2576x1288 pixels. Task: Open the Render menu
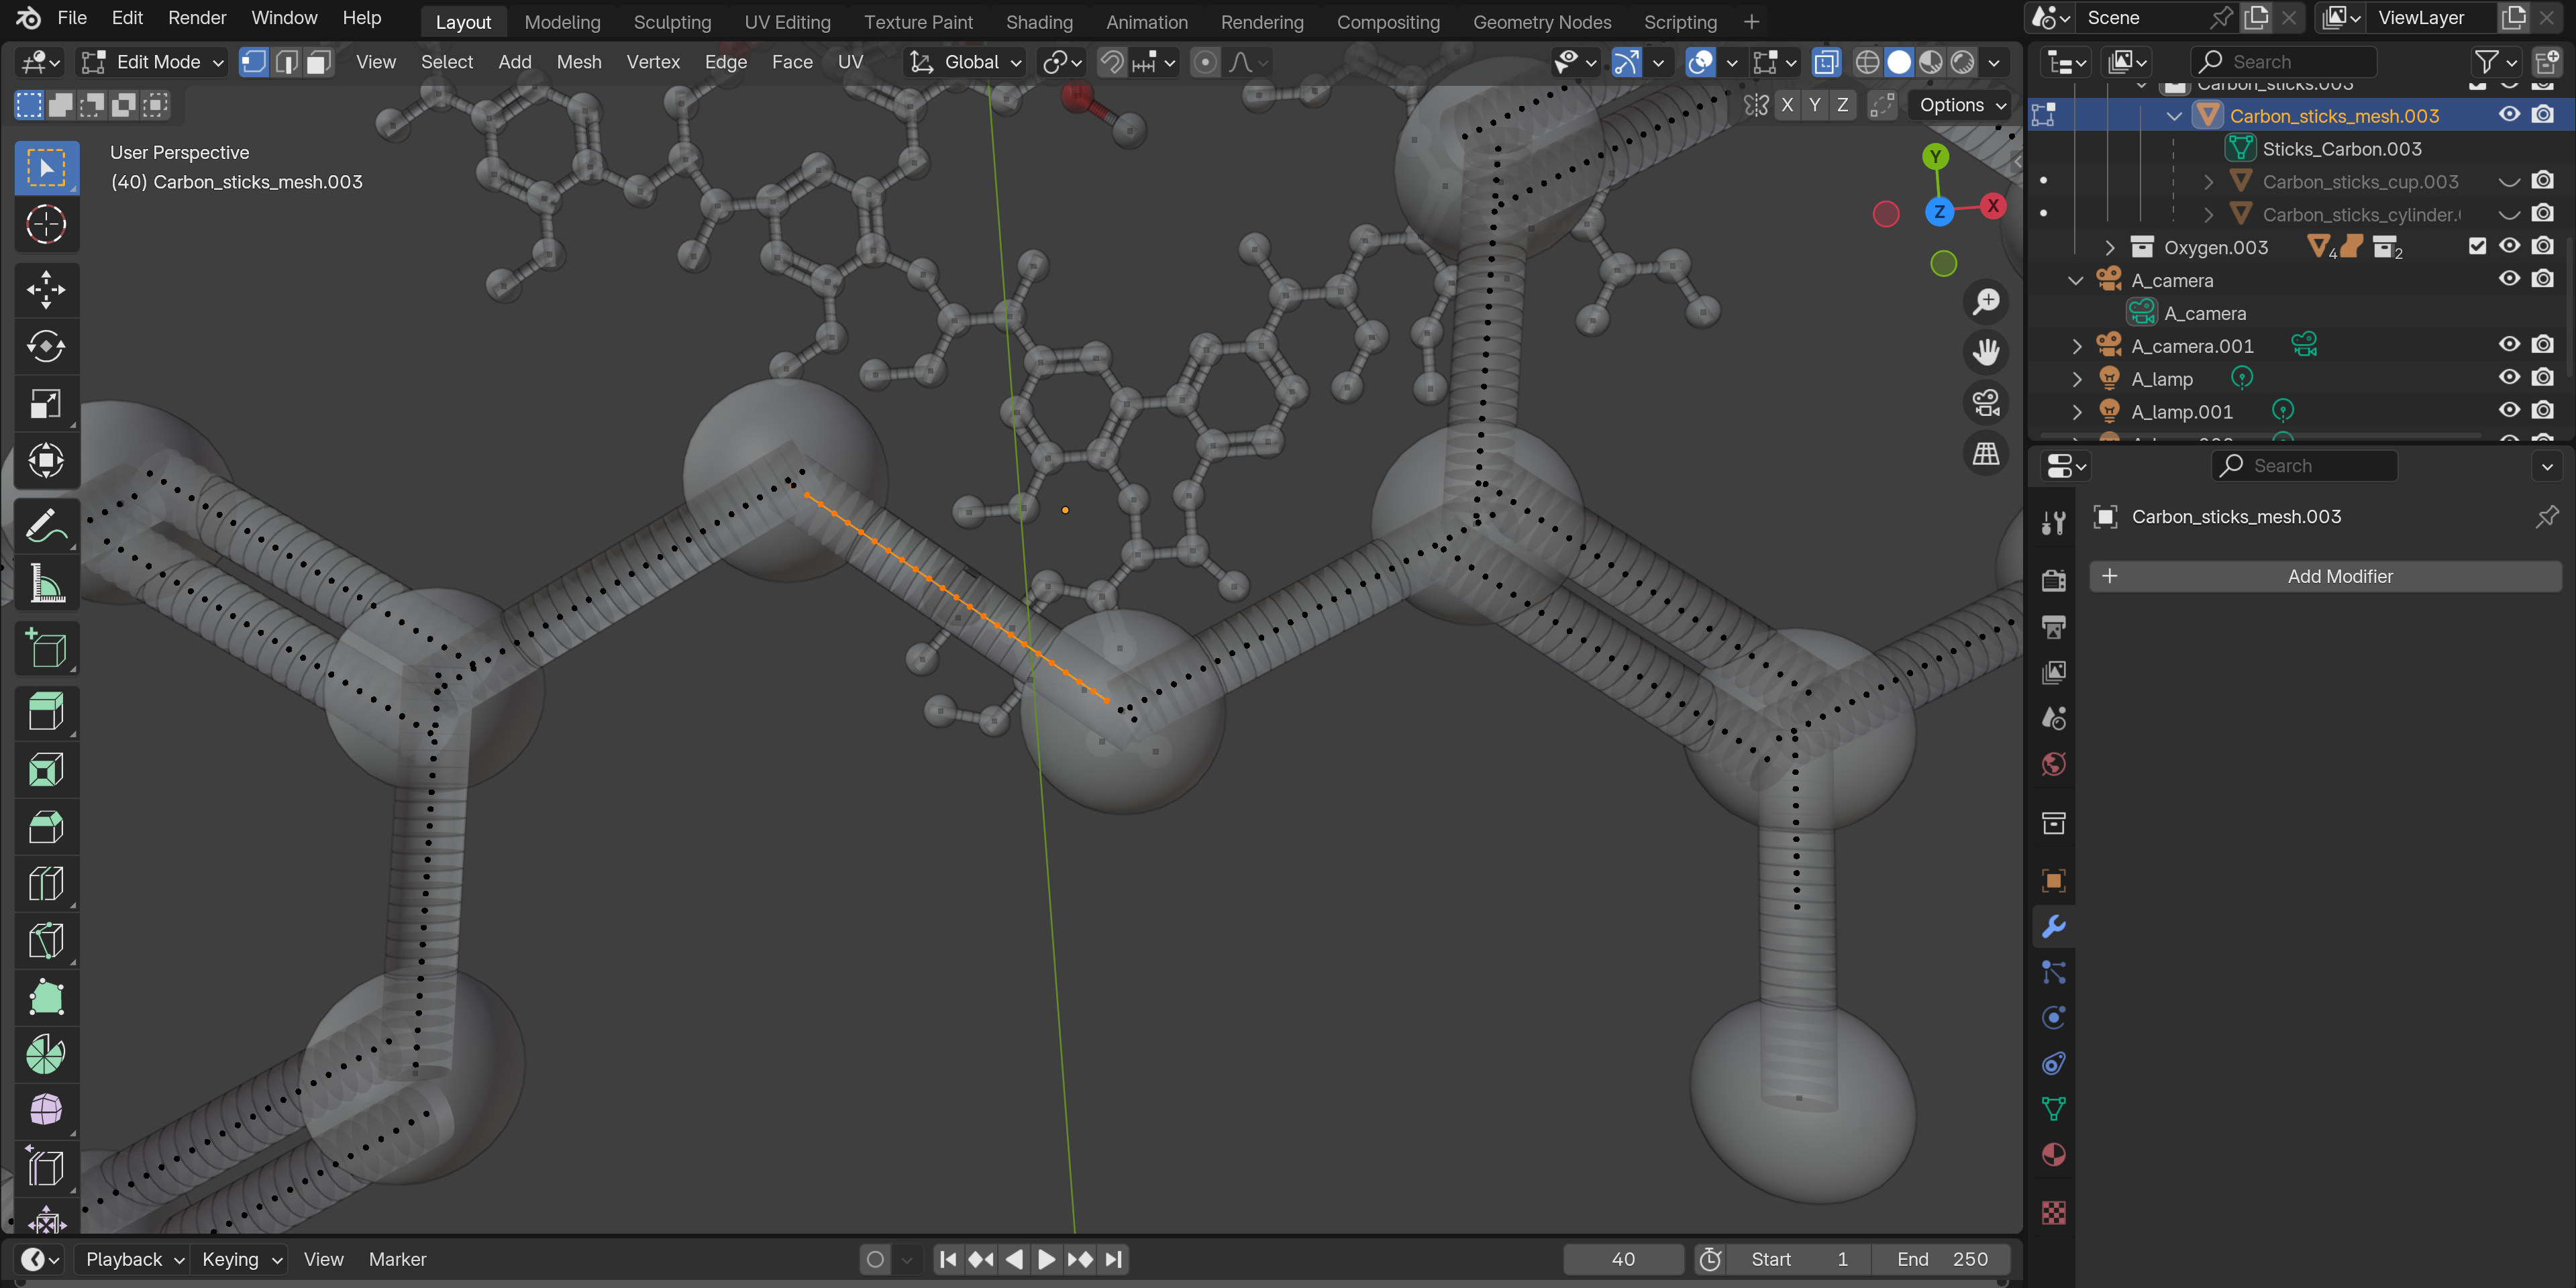pos(197,18)
